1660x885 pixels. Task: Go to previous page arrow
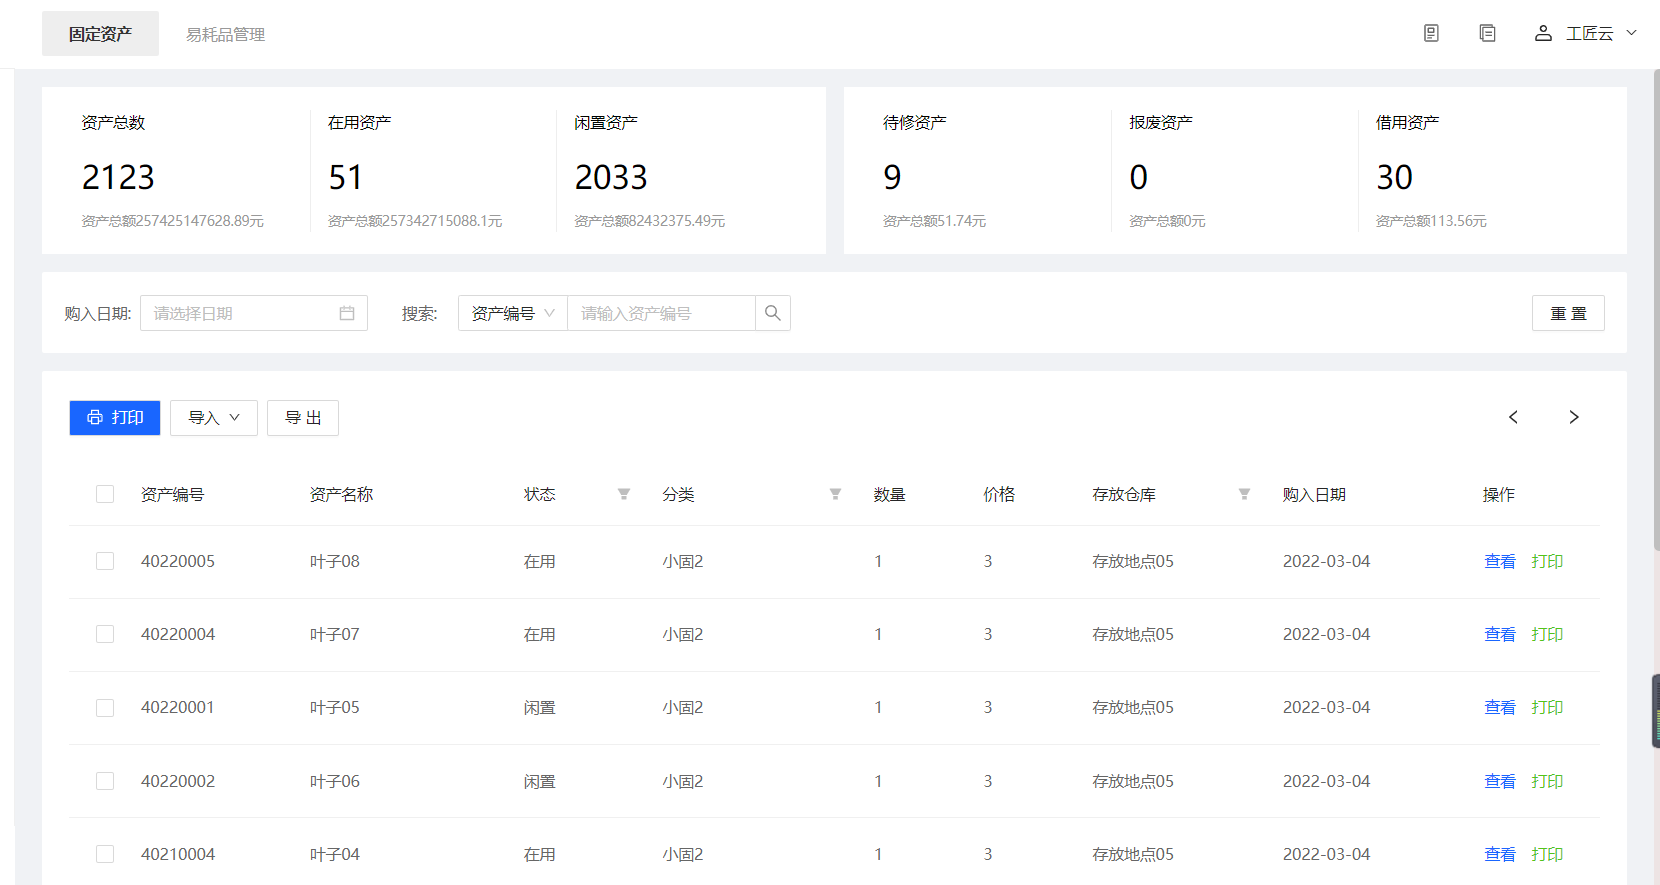pyautogui.click(x=1513, y=417)
